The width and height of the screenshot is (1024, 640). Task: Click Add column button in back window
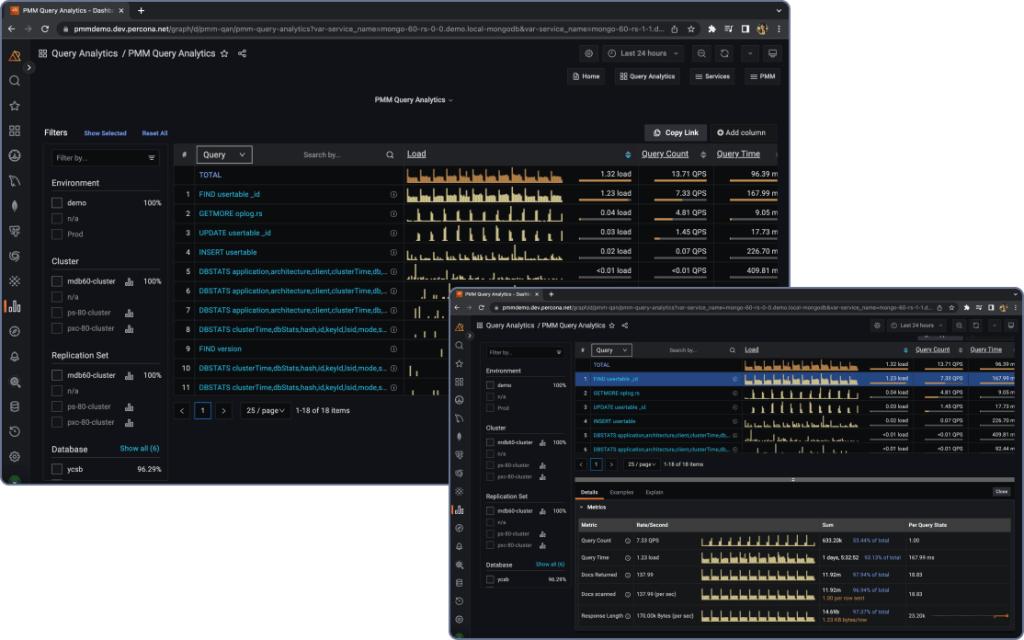pyautogui.click(x=741, y=133)
